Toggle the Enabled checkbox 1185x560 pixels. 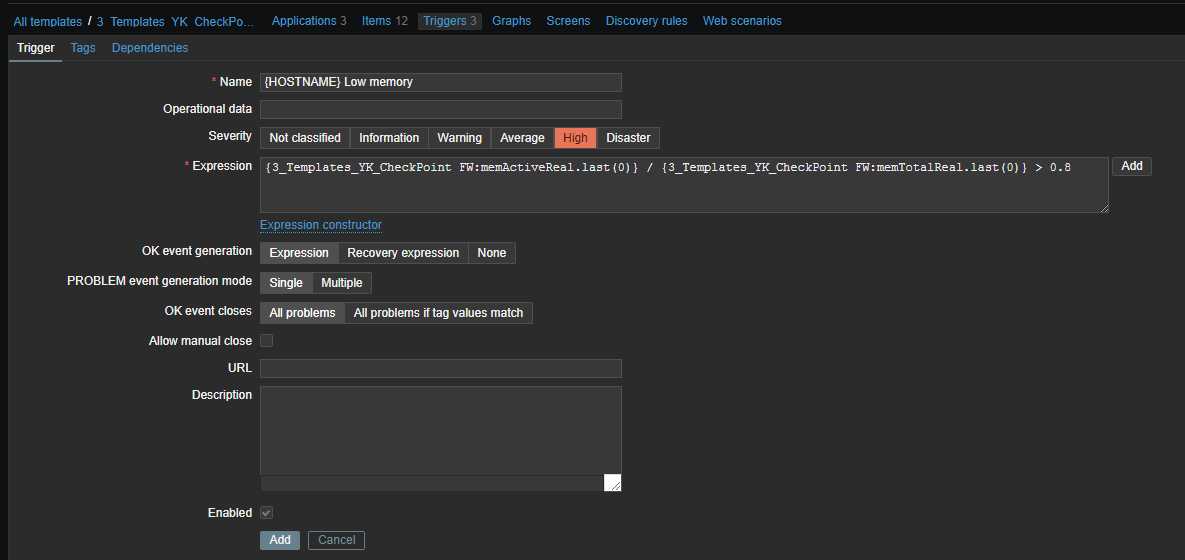click(x=266, y=513)
